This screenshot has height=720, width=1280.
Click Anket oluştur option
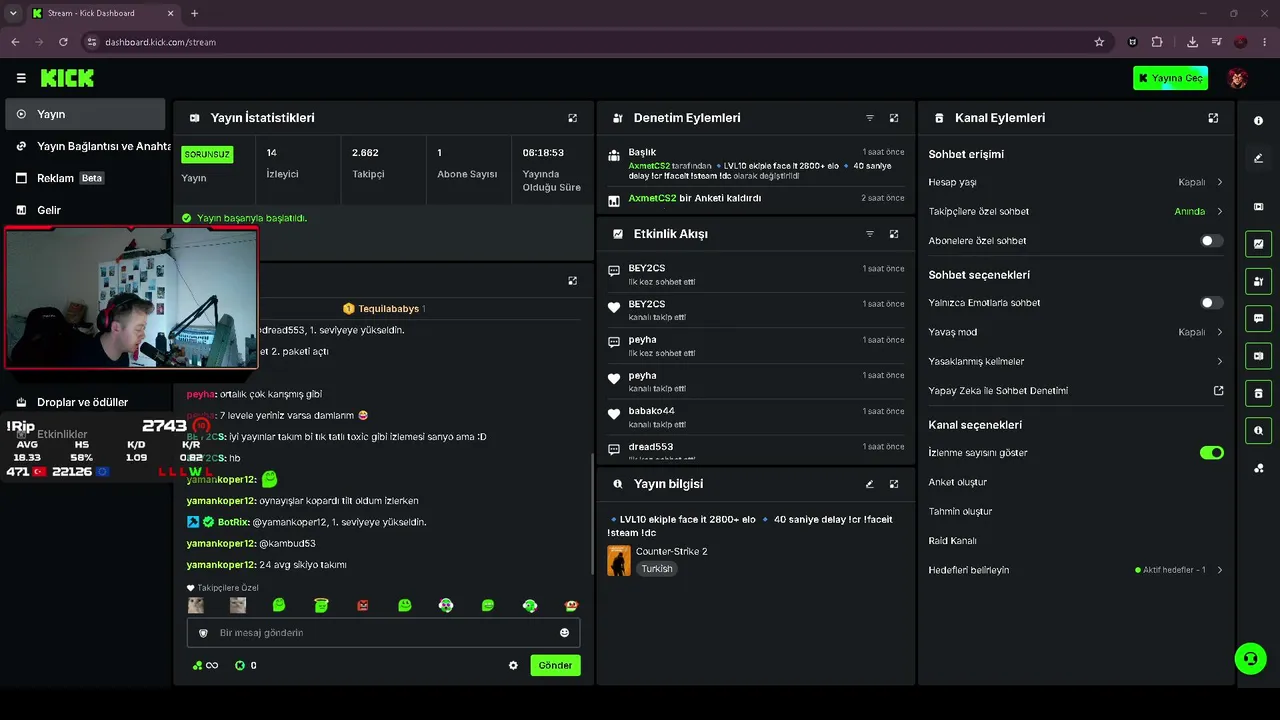coord(957,482)
